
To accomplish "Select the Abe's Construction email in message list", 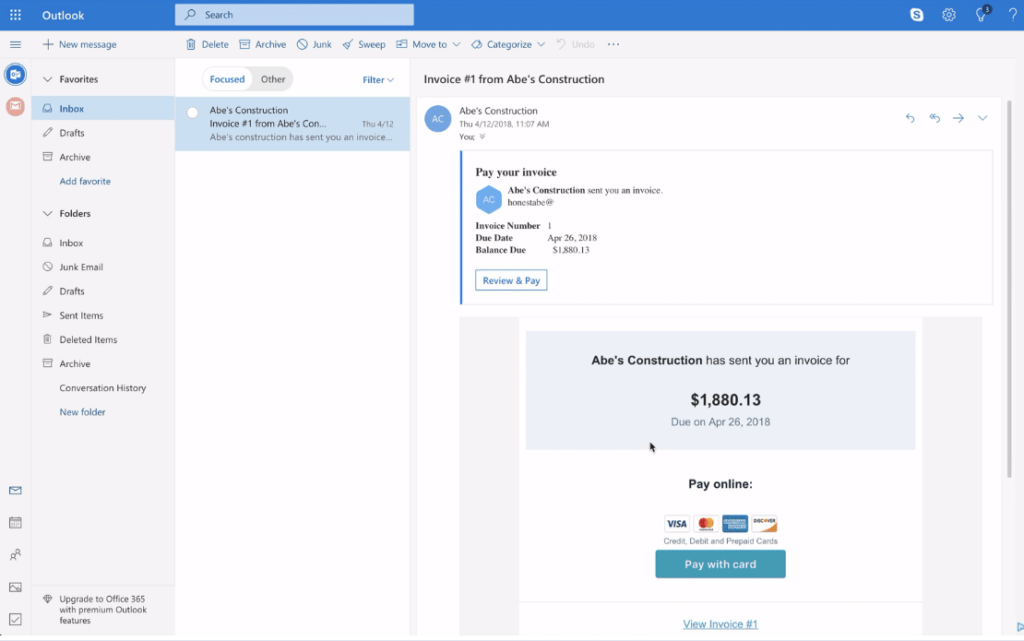I will [x=293, y=123].
